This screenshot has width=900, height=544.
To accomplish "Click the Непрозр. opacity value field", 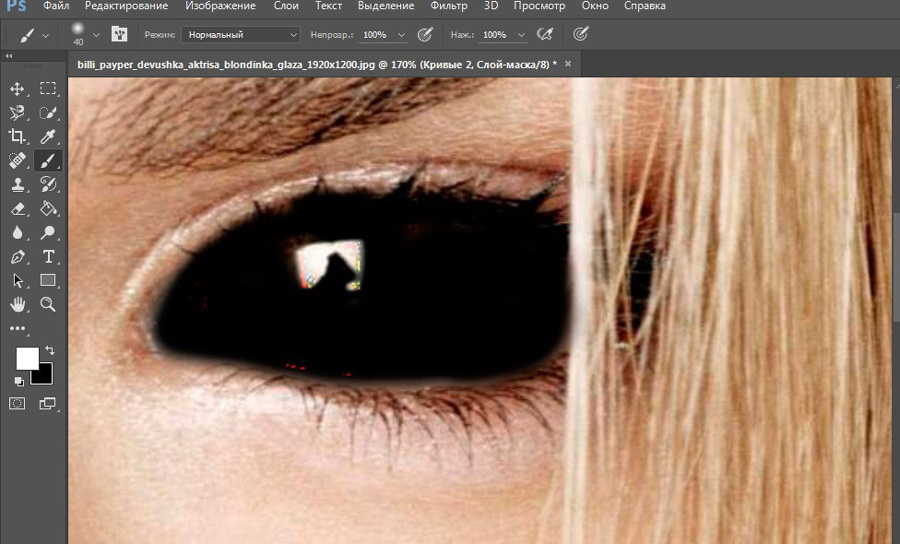I will pyautogui.click(x=377, y=35).
